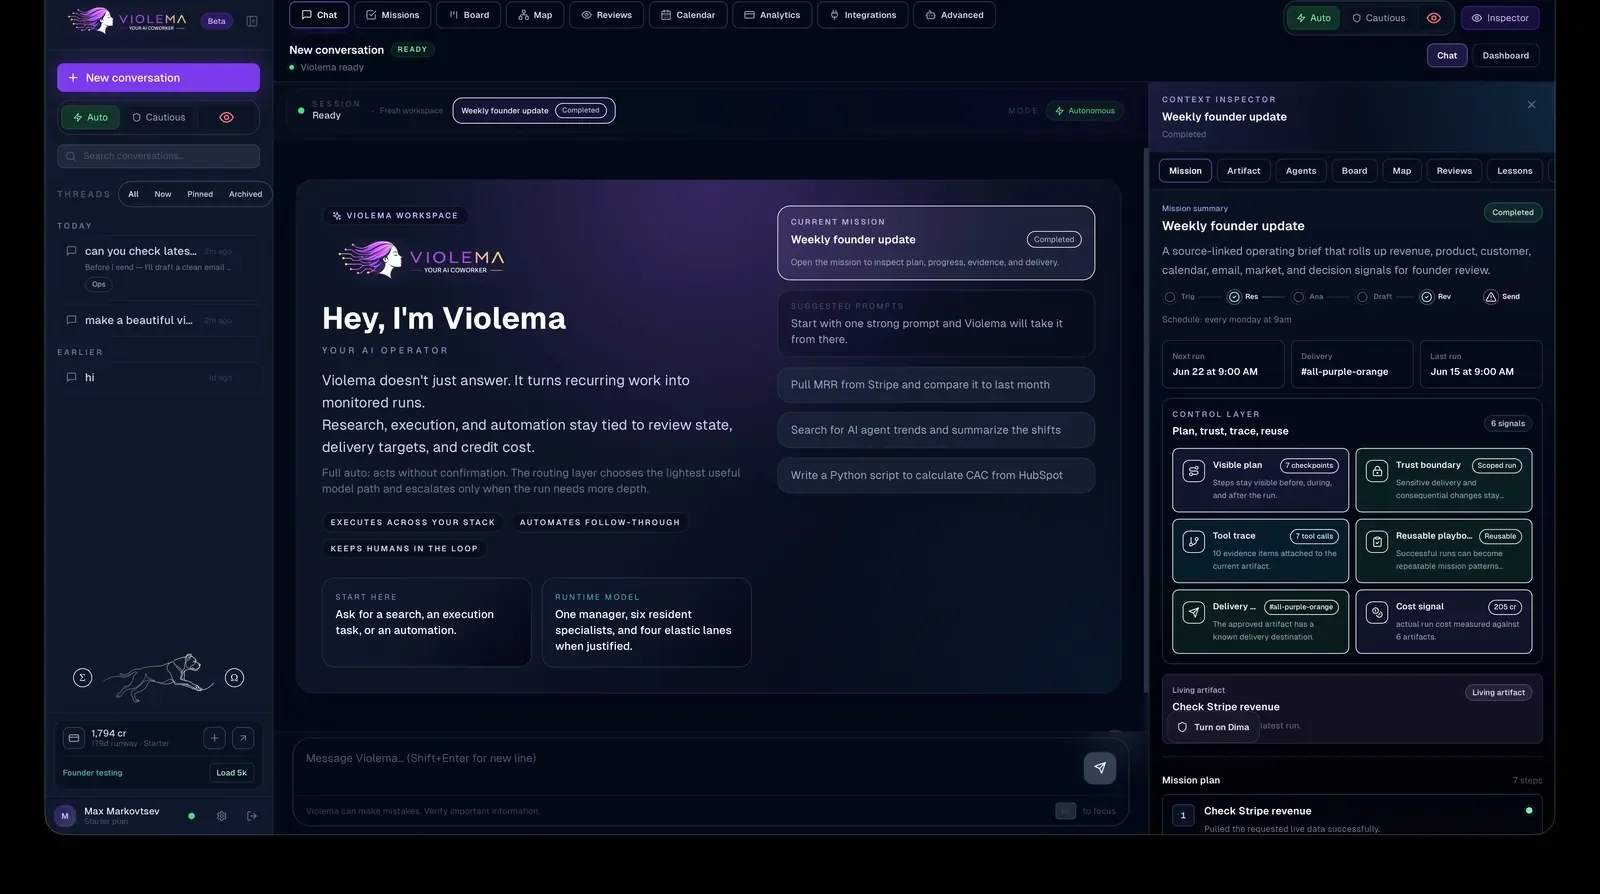This screenshot has height=894, width=1600.
Task: Open the Calendar tab
Action: click(x=687, y=15)
